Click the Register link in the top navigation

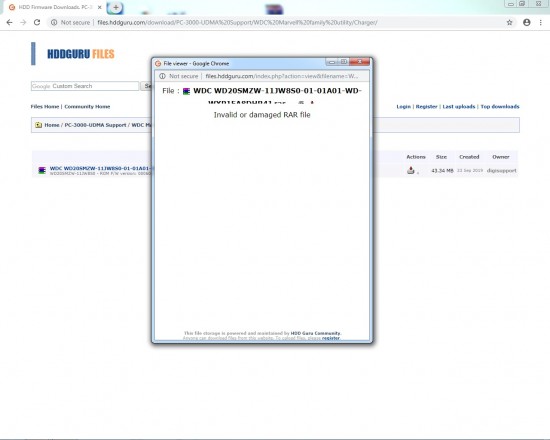tap(426, 107)
